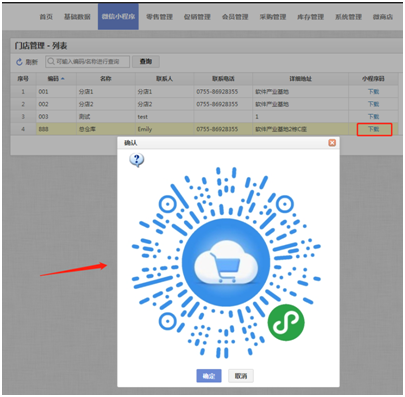405x397 pixels.
Task: Click the shopping cart cloud logo in the QR code
Action: [226, 262]
